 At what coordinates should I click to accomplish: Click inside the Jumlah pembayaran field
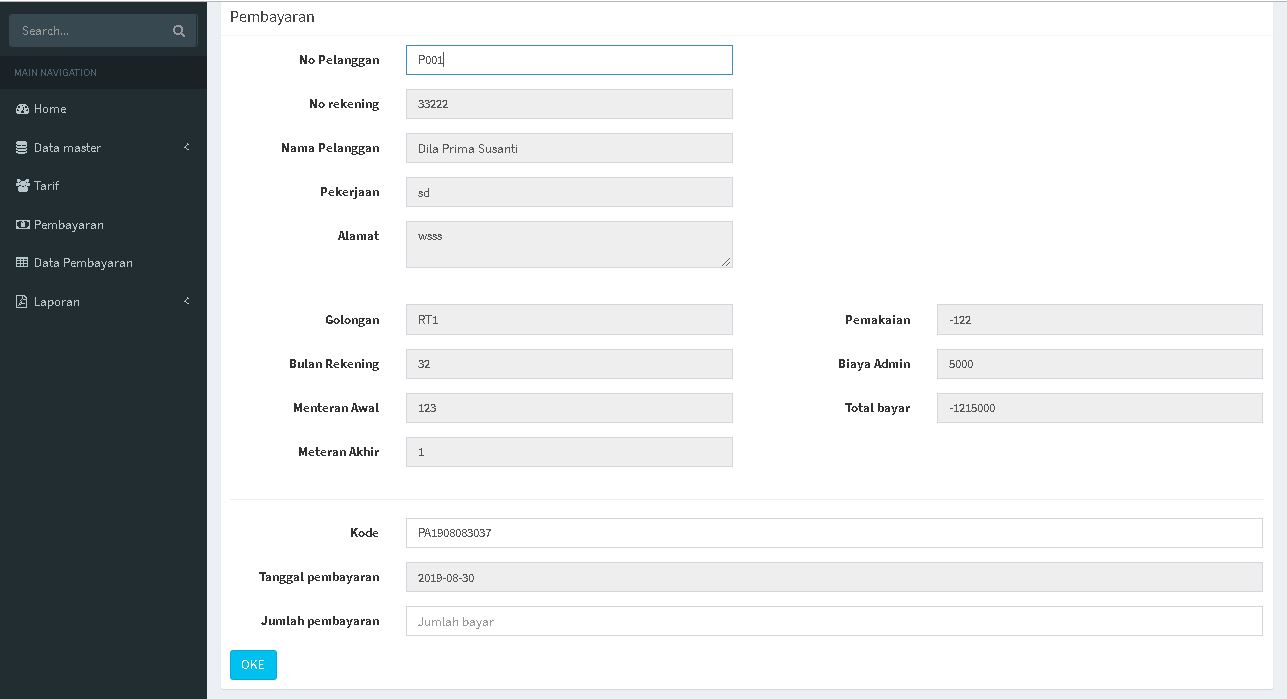pyautogui.click(x=835, y=620)
